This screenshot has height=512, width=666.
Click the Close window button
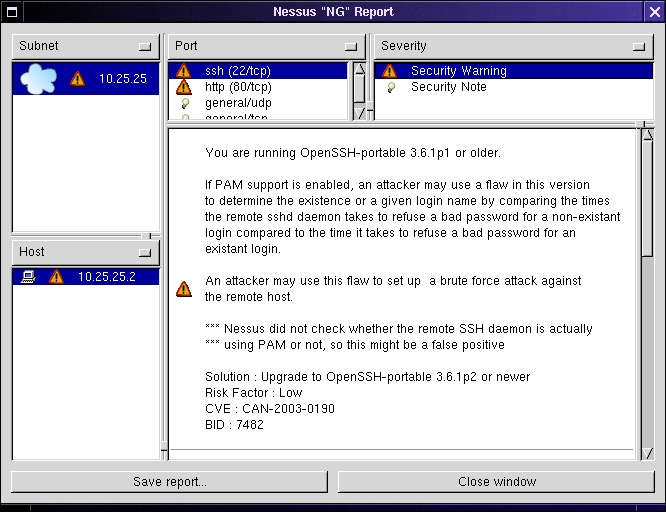tap(497, 482)
